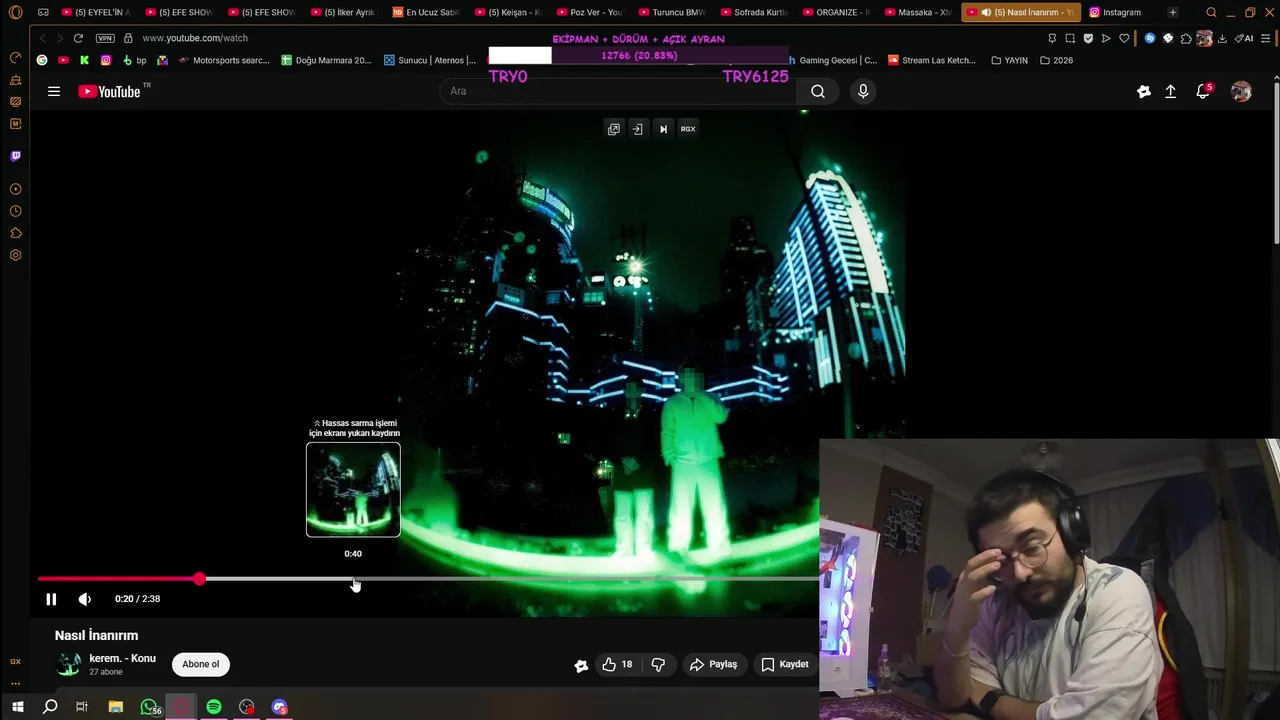Like the video with 18 likes
1280x720 pixels.
coord(617,664)
